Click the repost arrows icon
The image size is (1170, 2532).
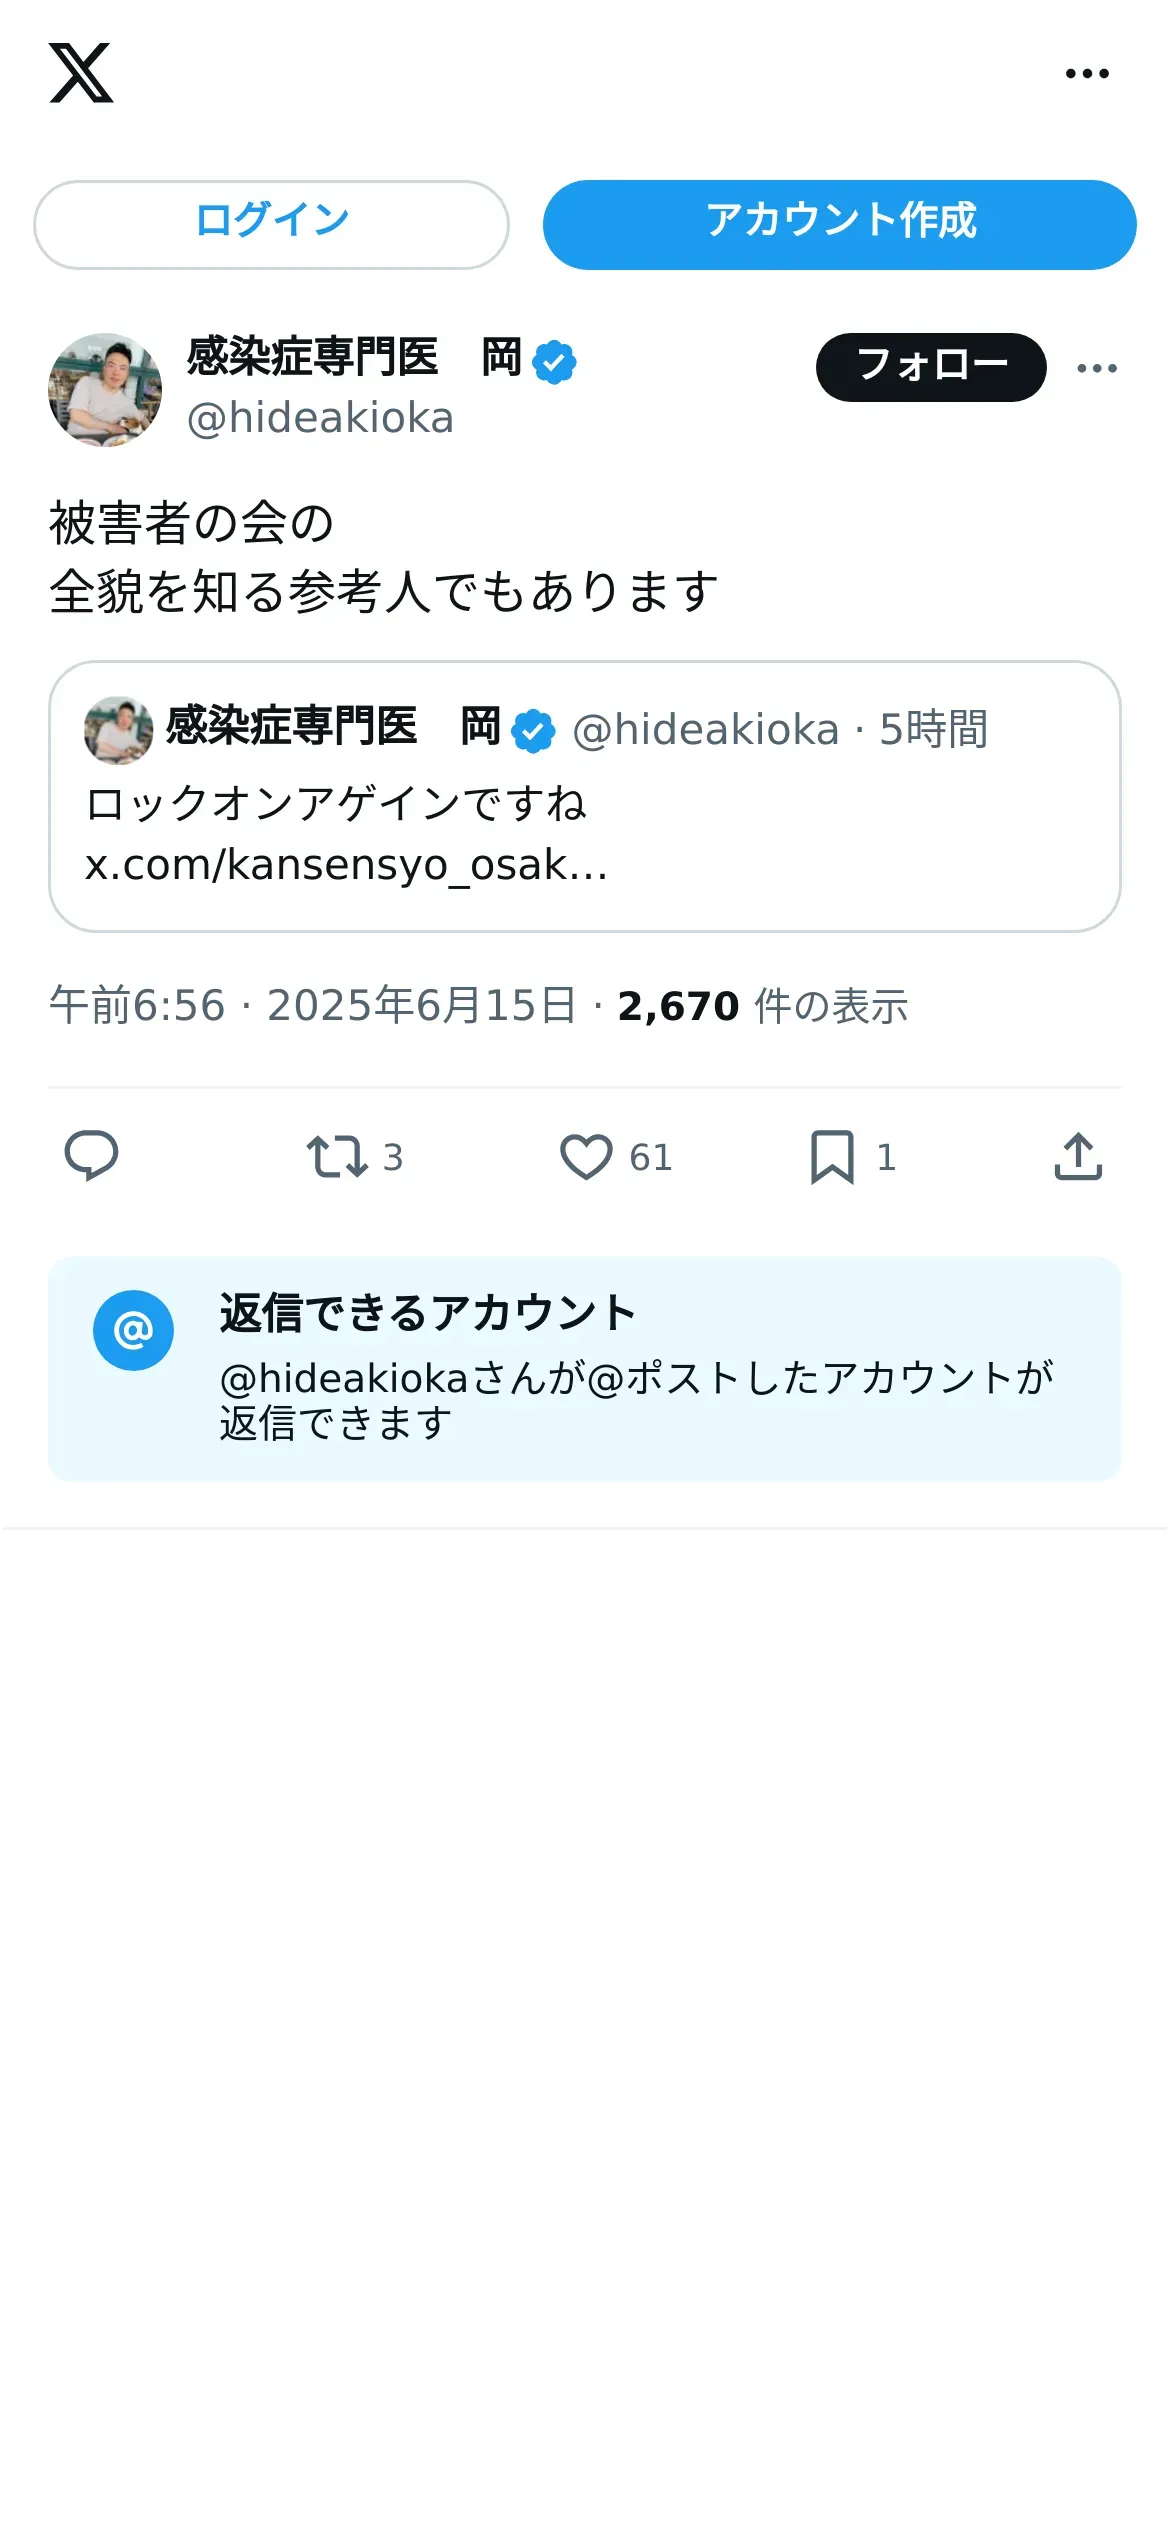click(x=336, y=1156)
